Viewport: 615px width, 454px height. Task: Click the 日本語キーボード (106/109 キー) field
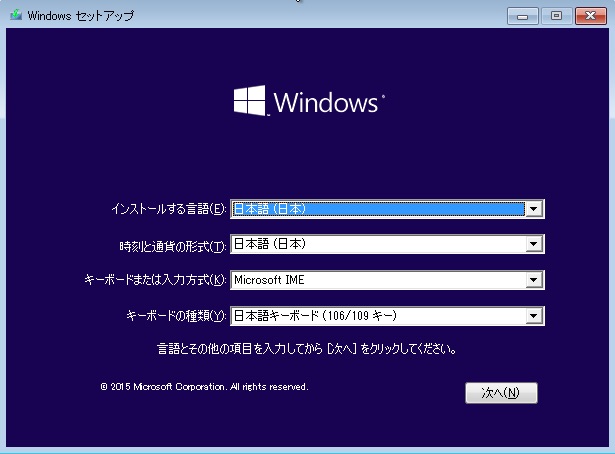tap(377, 317)
